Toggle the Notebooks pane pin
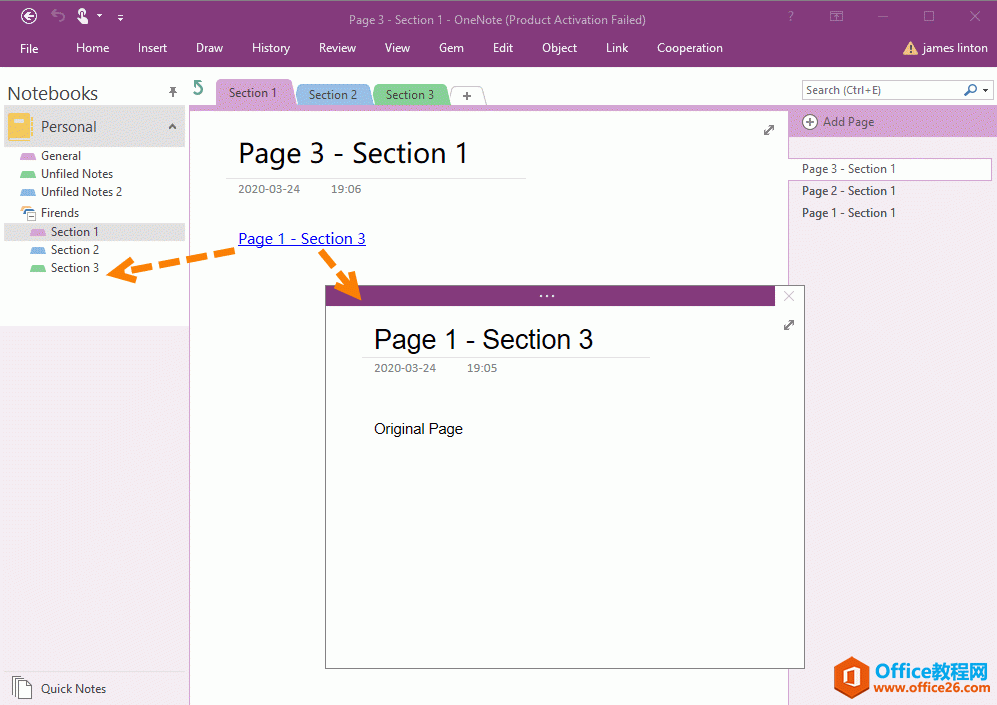Screen dimensions: 997x705 click(172, 93)
